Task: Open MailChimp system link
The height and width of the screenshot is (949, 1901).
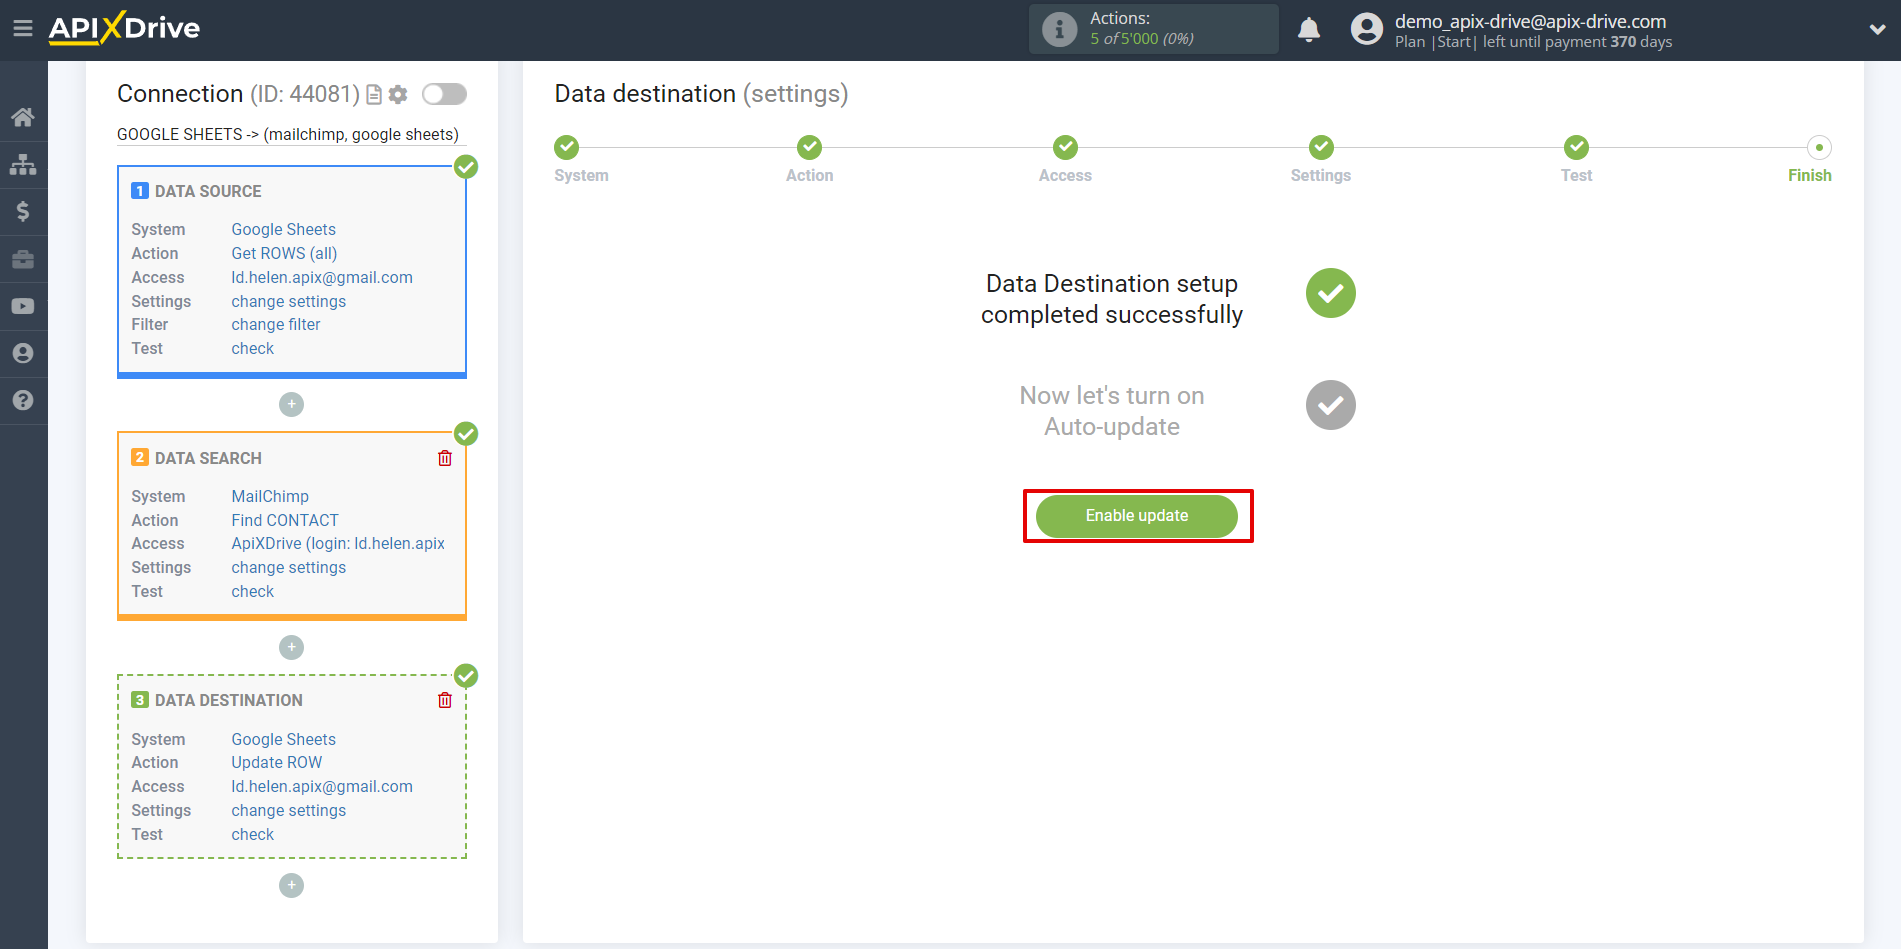Action: [x=270, y=496]
